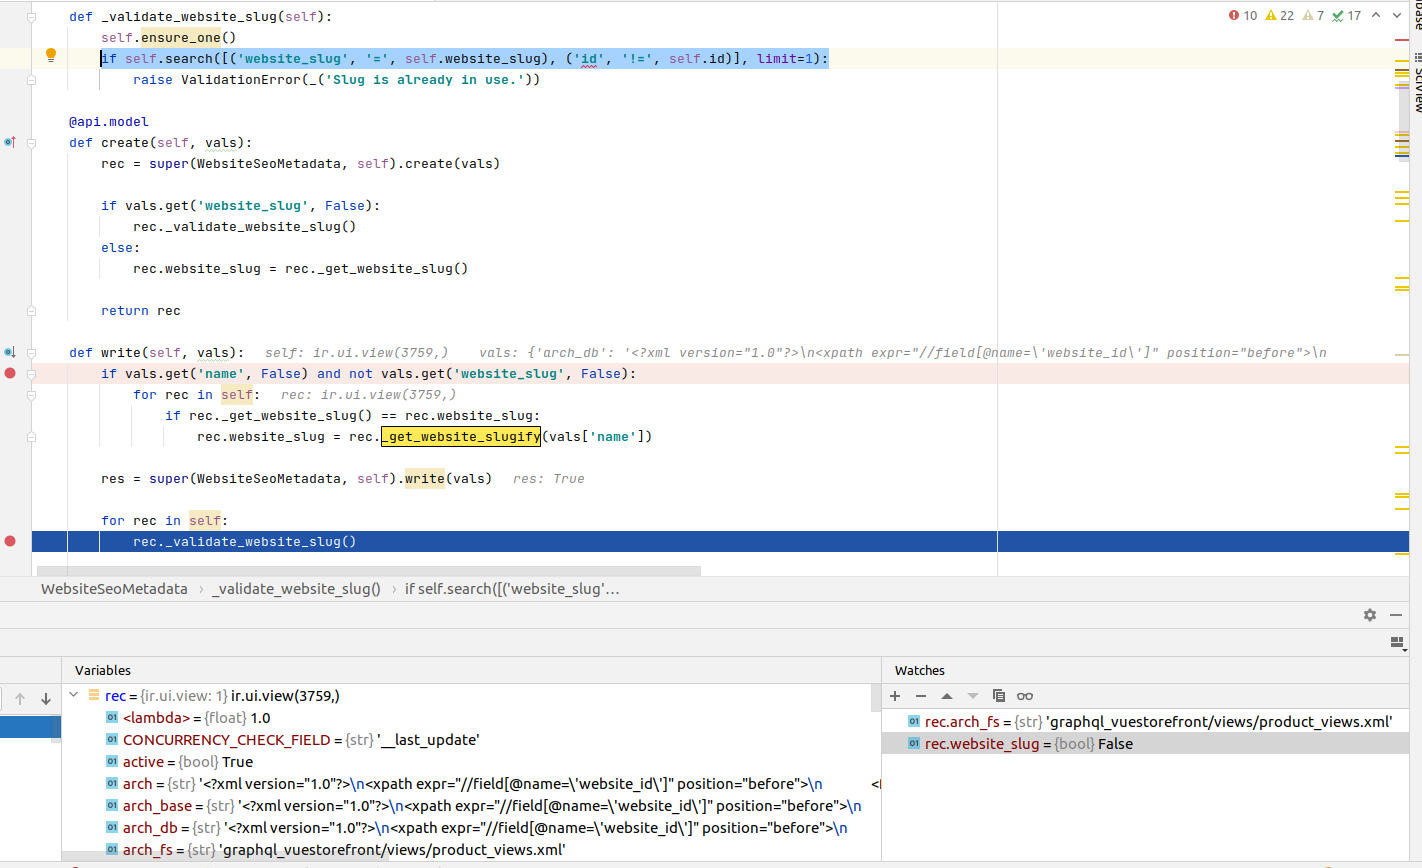The image size is (1422, 868).
Task: Toggle the breakpoint on rec._validate_website_slug() line
Action: tap(10, 541)
